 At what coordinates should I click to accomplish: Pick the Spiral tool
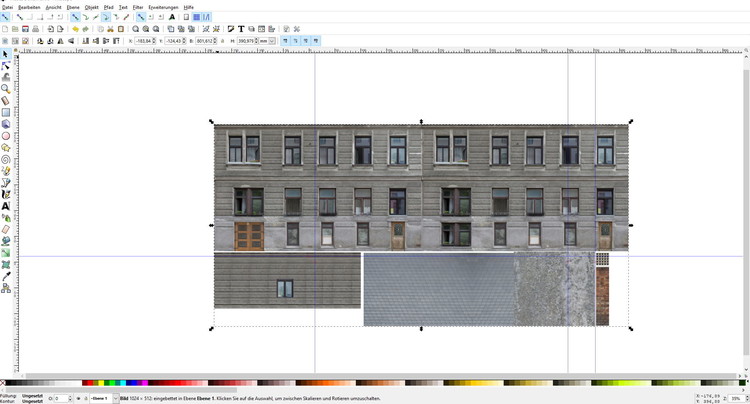pyautogui.click(x=6, y=159)
